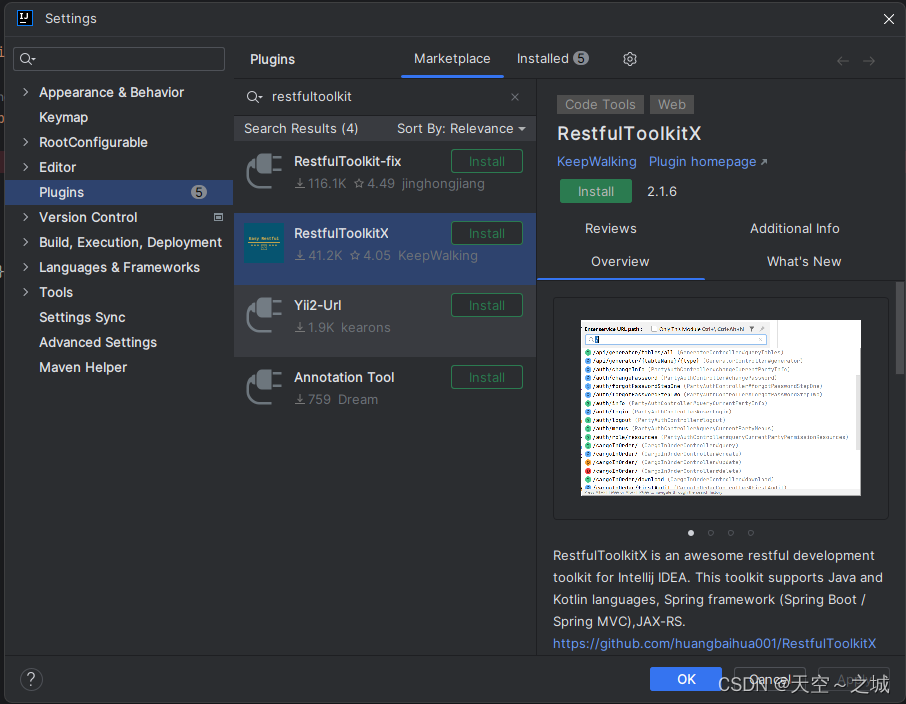Open the Sort By Relevance dropdown
The width and height of the screenshot is (906, 704).
tap(461, 128)
